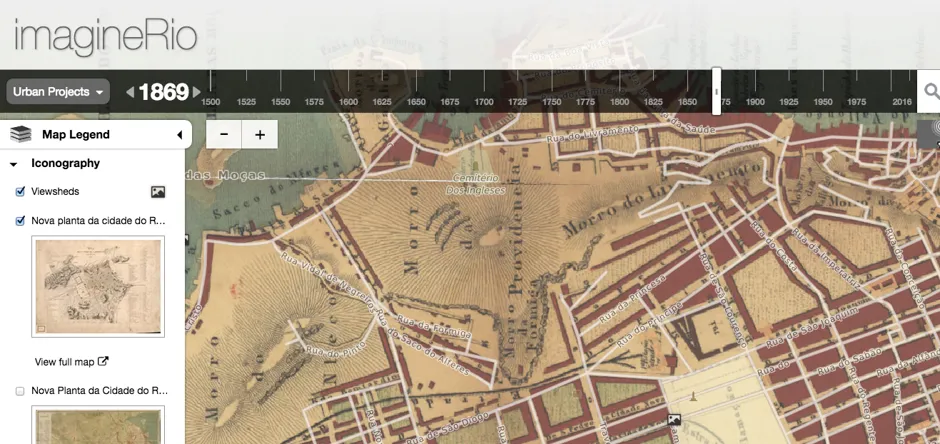
Task: Click the Rua do Principe street label
Action: (x=649, y=325)
